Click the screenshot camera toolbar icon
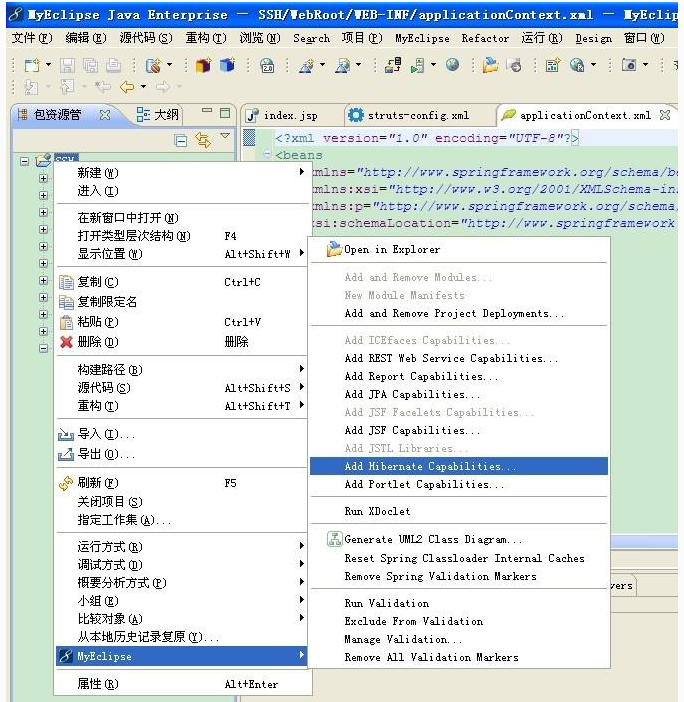 pos(629,65)
